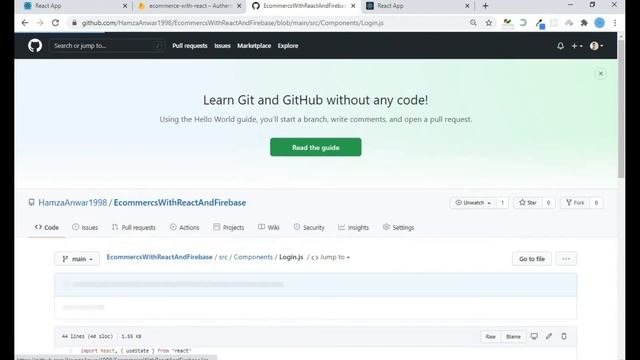The image size is (640, 360).
Task: Click the Fork count of 0
Action: [x=596, y=203]
